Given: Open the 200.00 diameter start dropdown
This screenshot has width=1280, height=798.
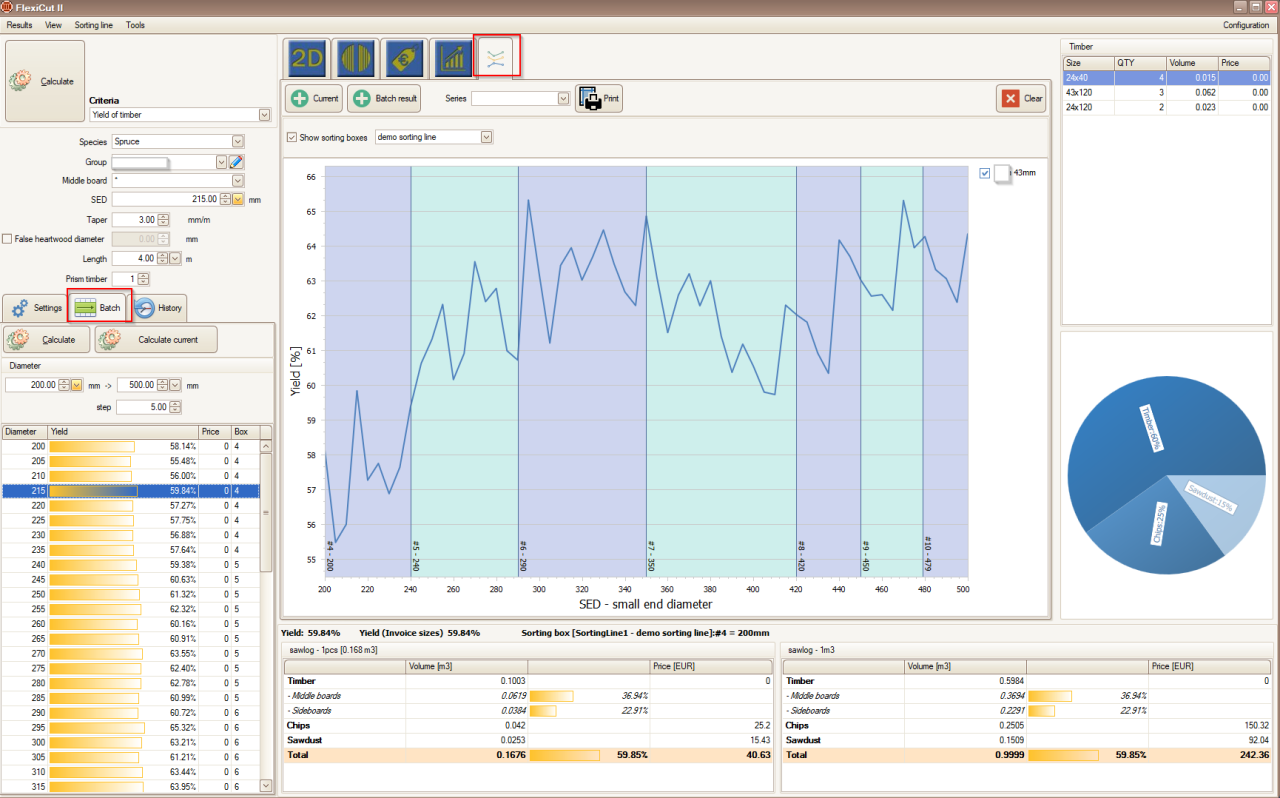Looking at the screenshot, I should [76, 385].
